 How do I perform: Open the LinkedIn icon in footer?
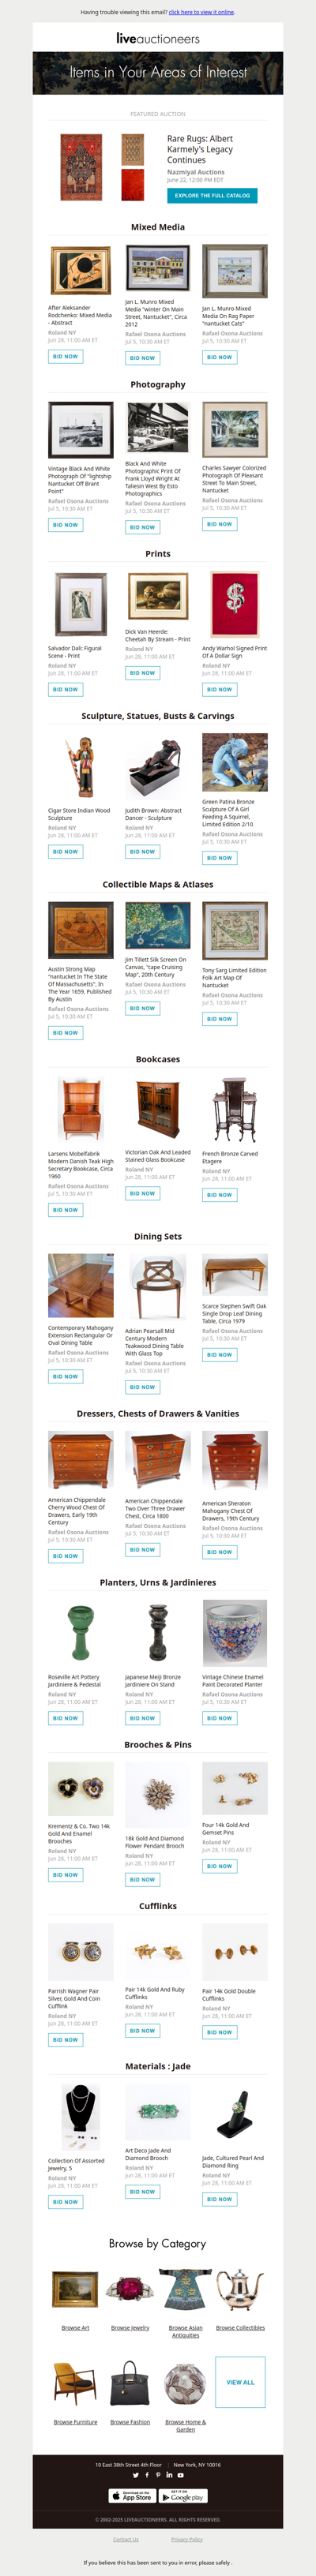(169, 2475)
